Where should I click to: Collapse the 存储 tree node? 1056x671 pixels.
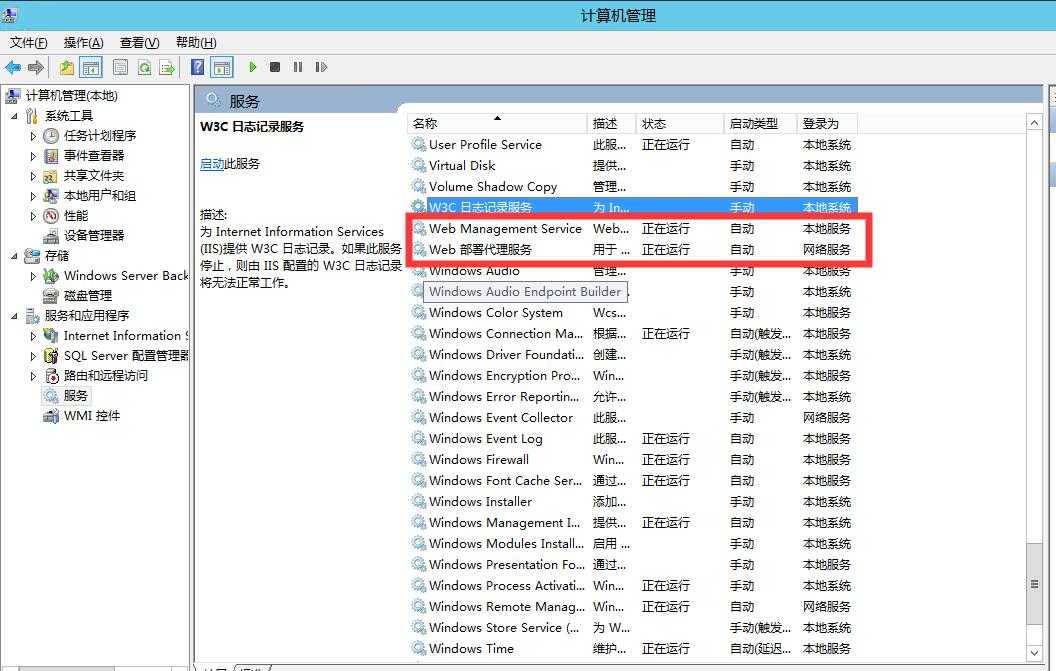(14, 256)
